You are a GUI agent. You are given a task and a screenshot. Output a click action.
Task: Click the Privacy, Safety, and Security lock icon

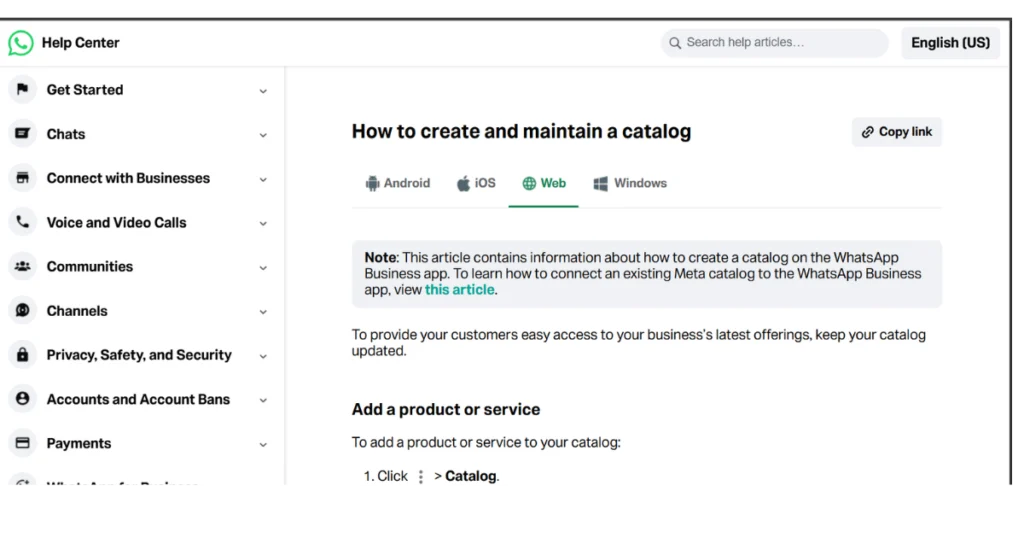[22, 355]
